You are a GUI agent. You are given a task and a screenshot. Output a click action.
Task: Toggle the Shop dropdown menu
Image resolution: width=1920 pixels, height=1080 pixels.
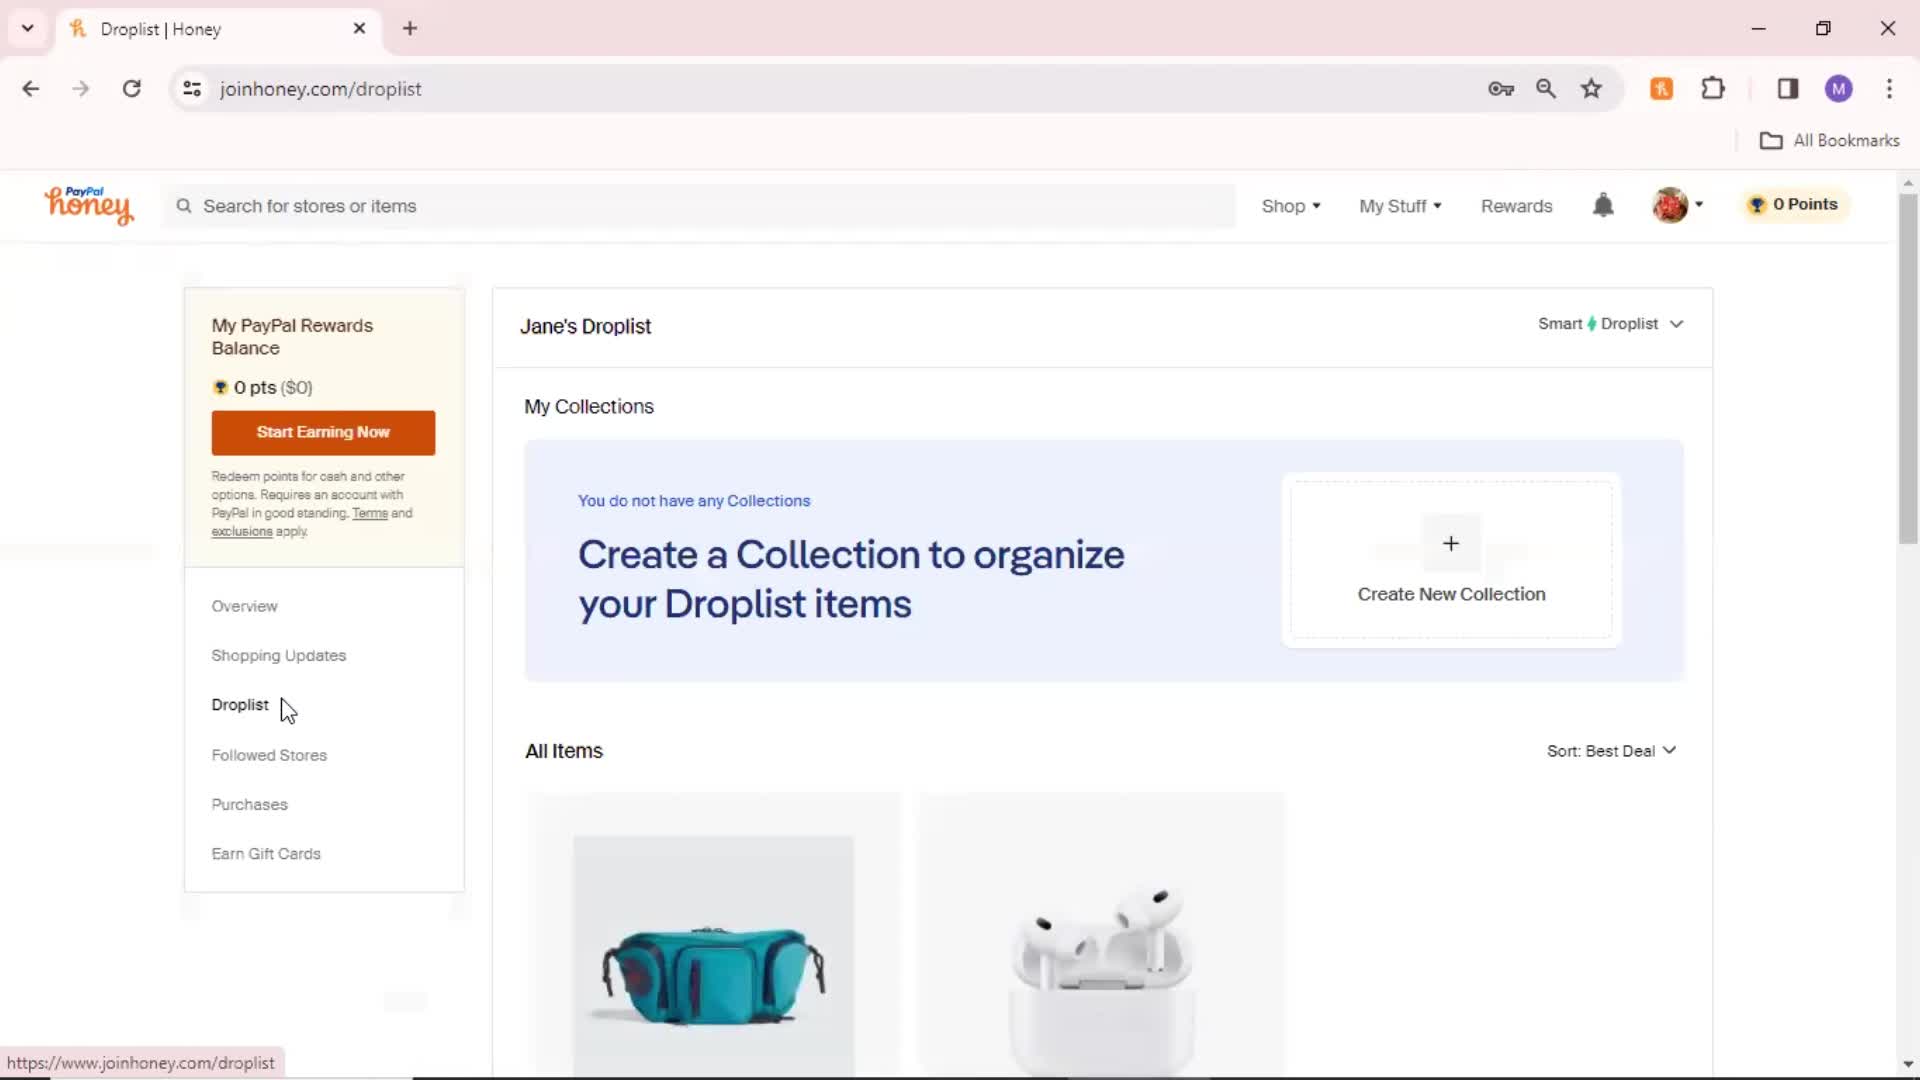click(x=1290, y=206)
